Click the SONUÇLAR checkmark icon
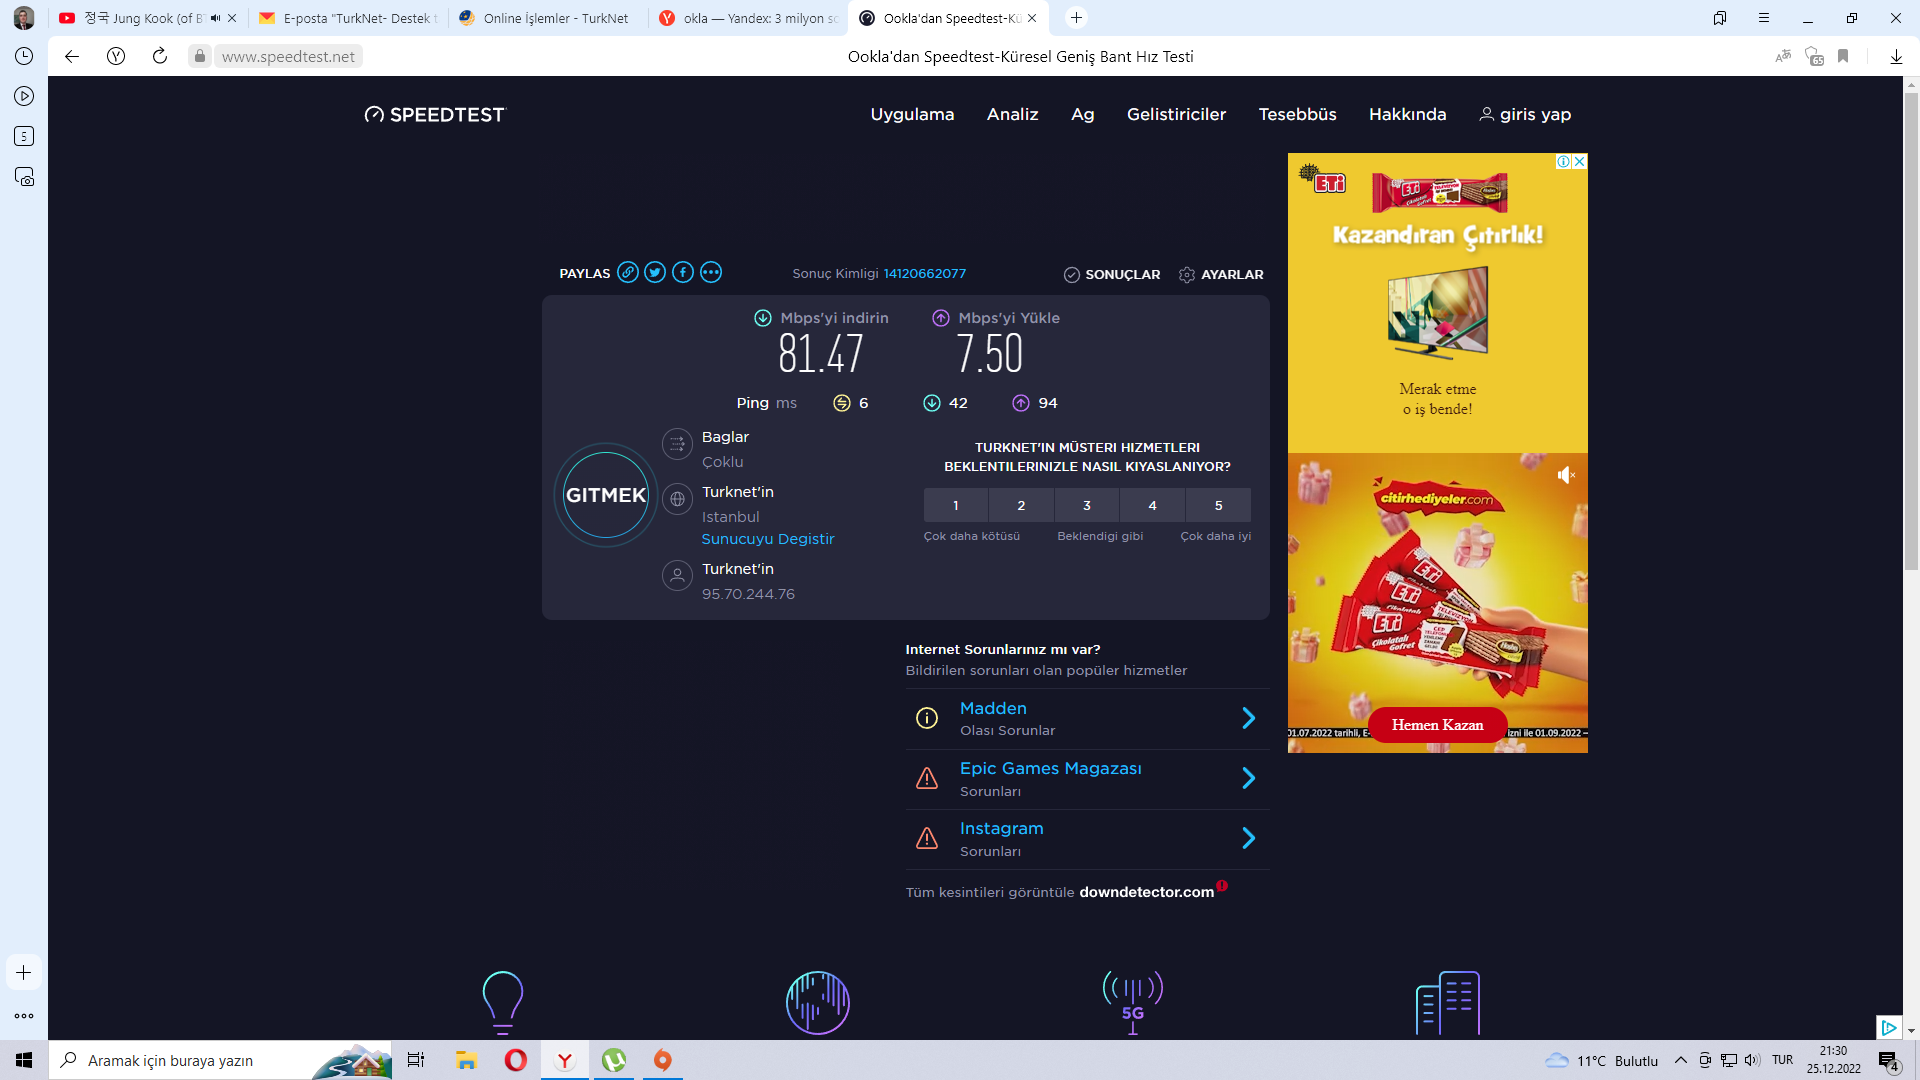Image resolution: width=1920 pixels, height=1080 pixels. 1072,275
